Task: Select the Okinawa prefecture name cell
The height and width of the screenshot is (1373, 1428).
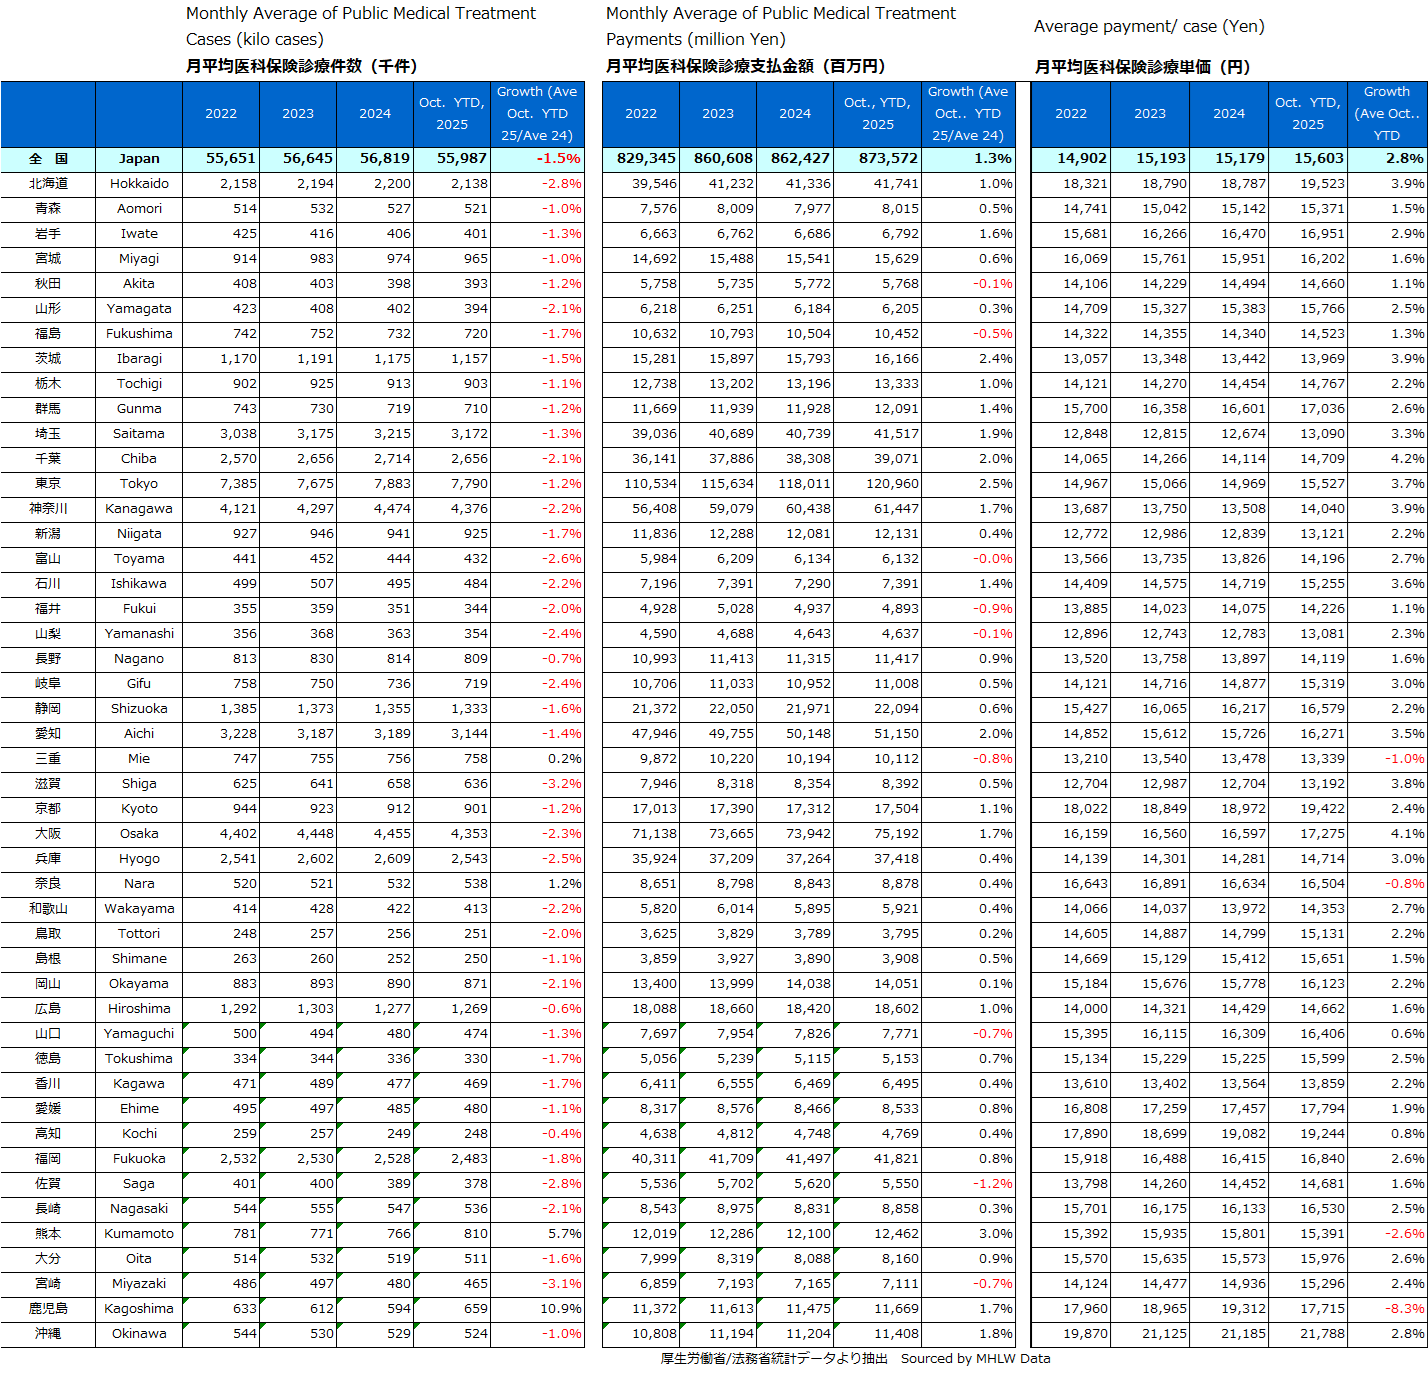Action: pos(139,1334)
